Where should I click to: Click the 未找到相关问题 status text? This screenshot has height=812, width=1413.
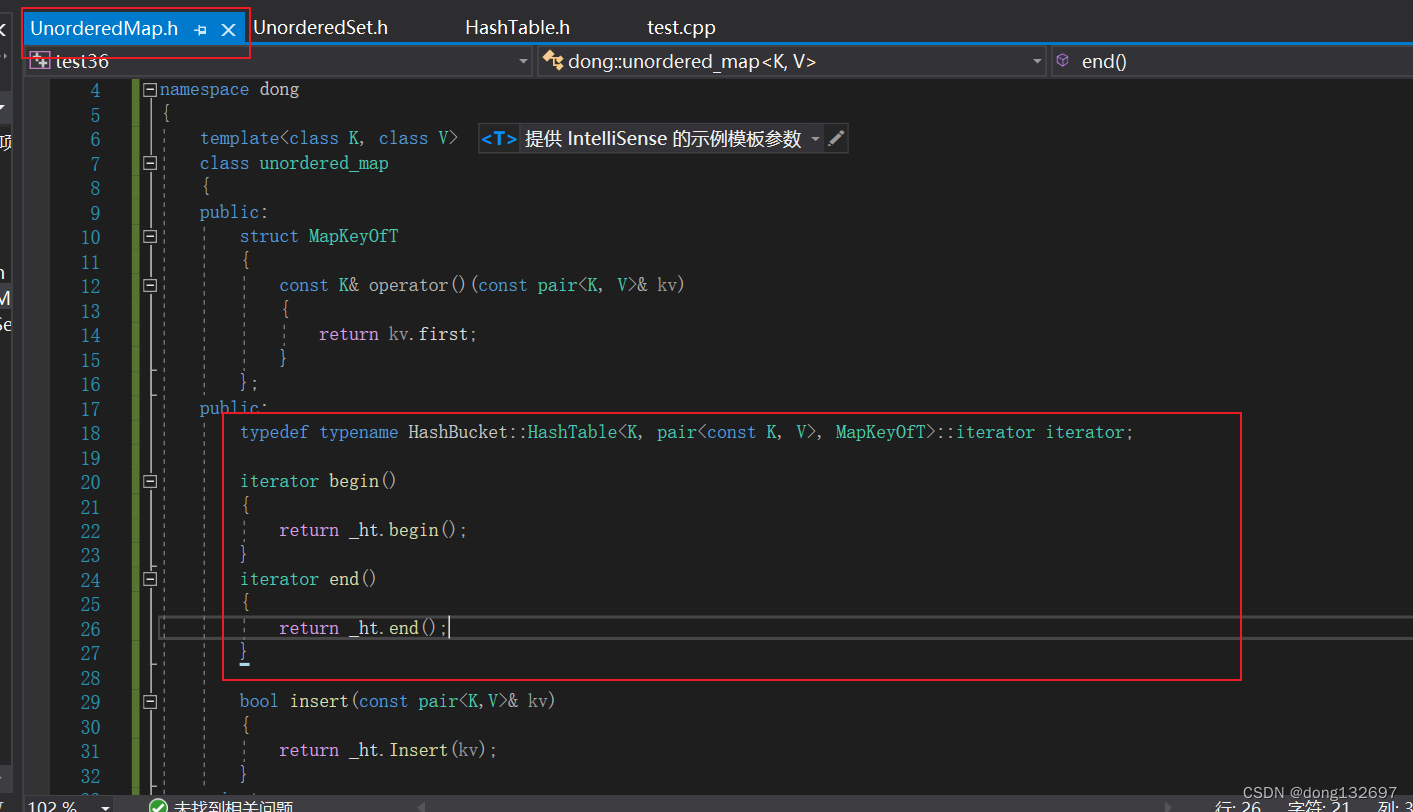(x=234, y=805)
